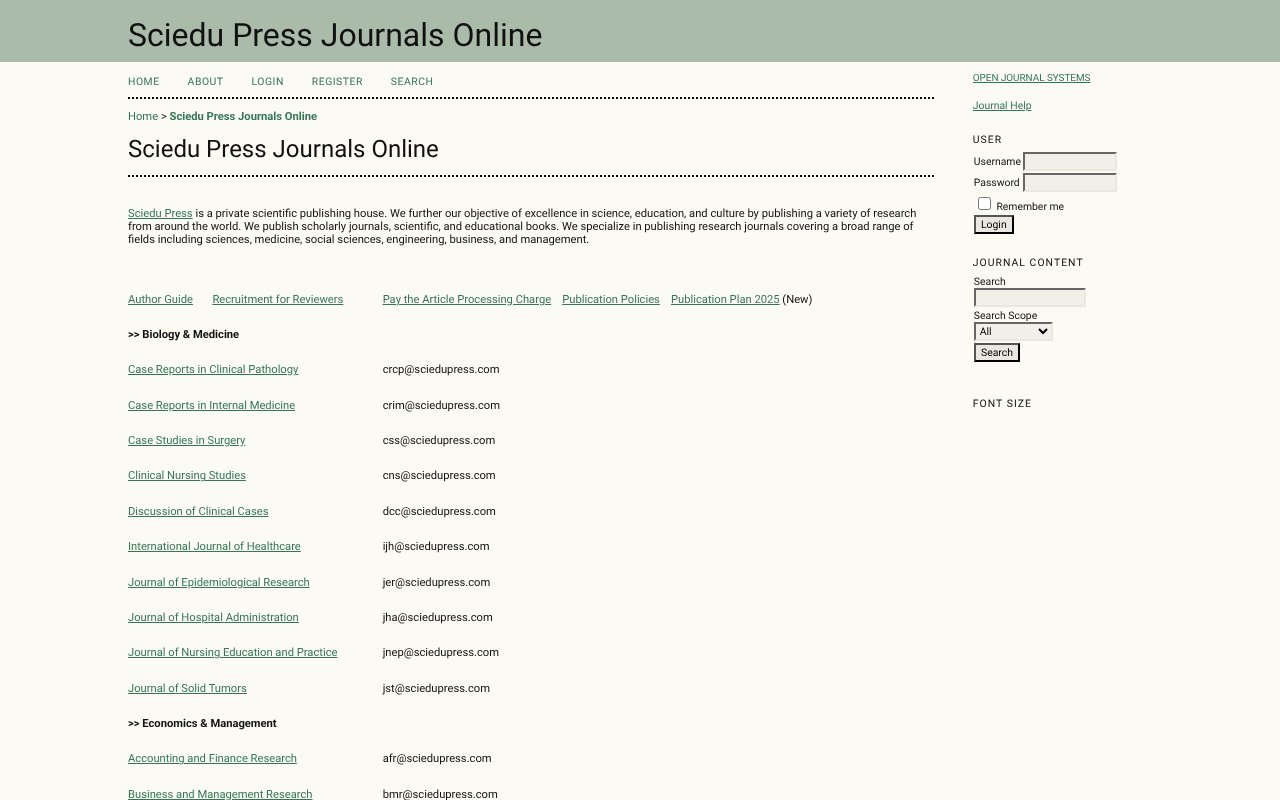
Task: Open the ABOUT navigation menu item
Action: point(205,81)
